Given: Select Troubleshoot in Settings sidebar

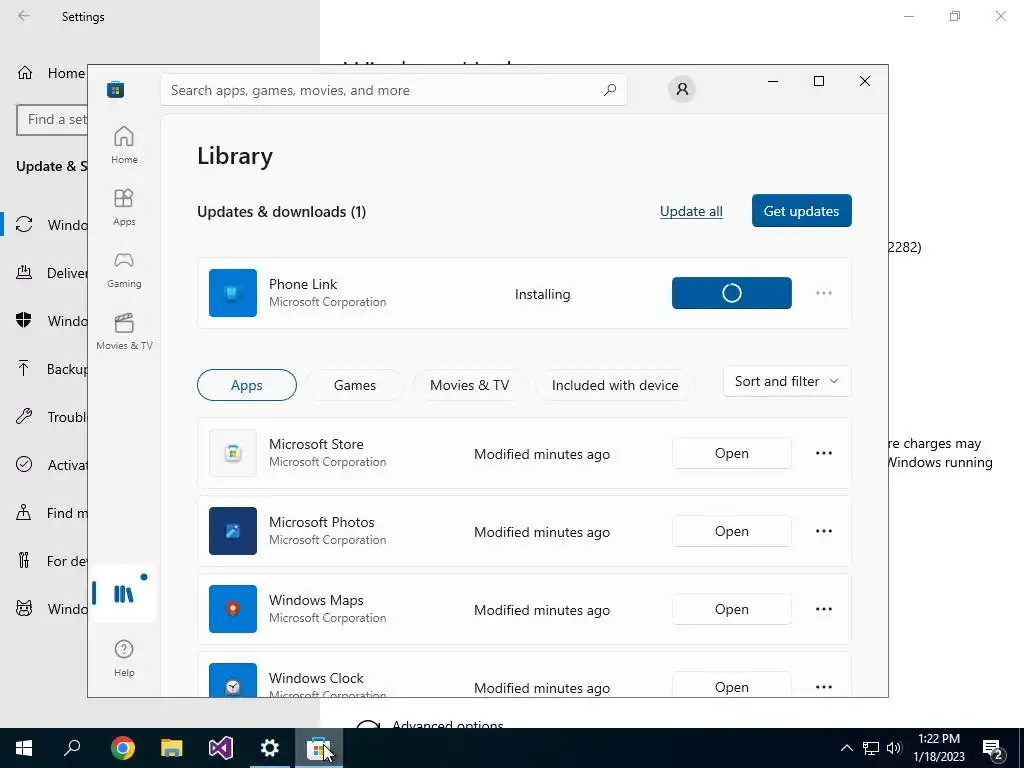Looking at the screenshot, I should [x=51, y=417].
